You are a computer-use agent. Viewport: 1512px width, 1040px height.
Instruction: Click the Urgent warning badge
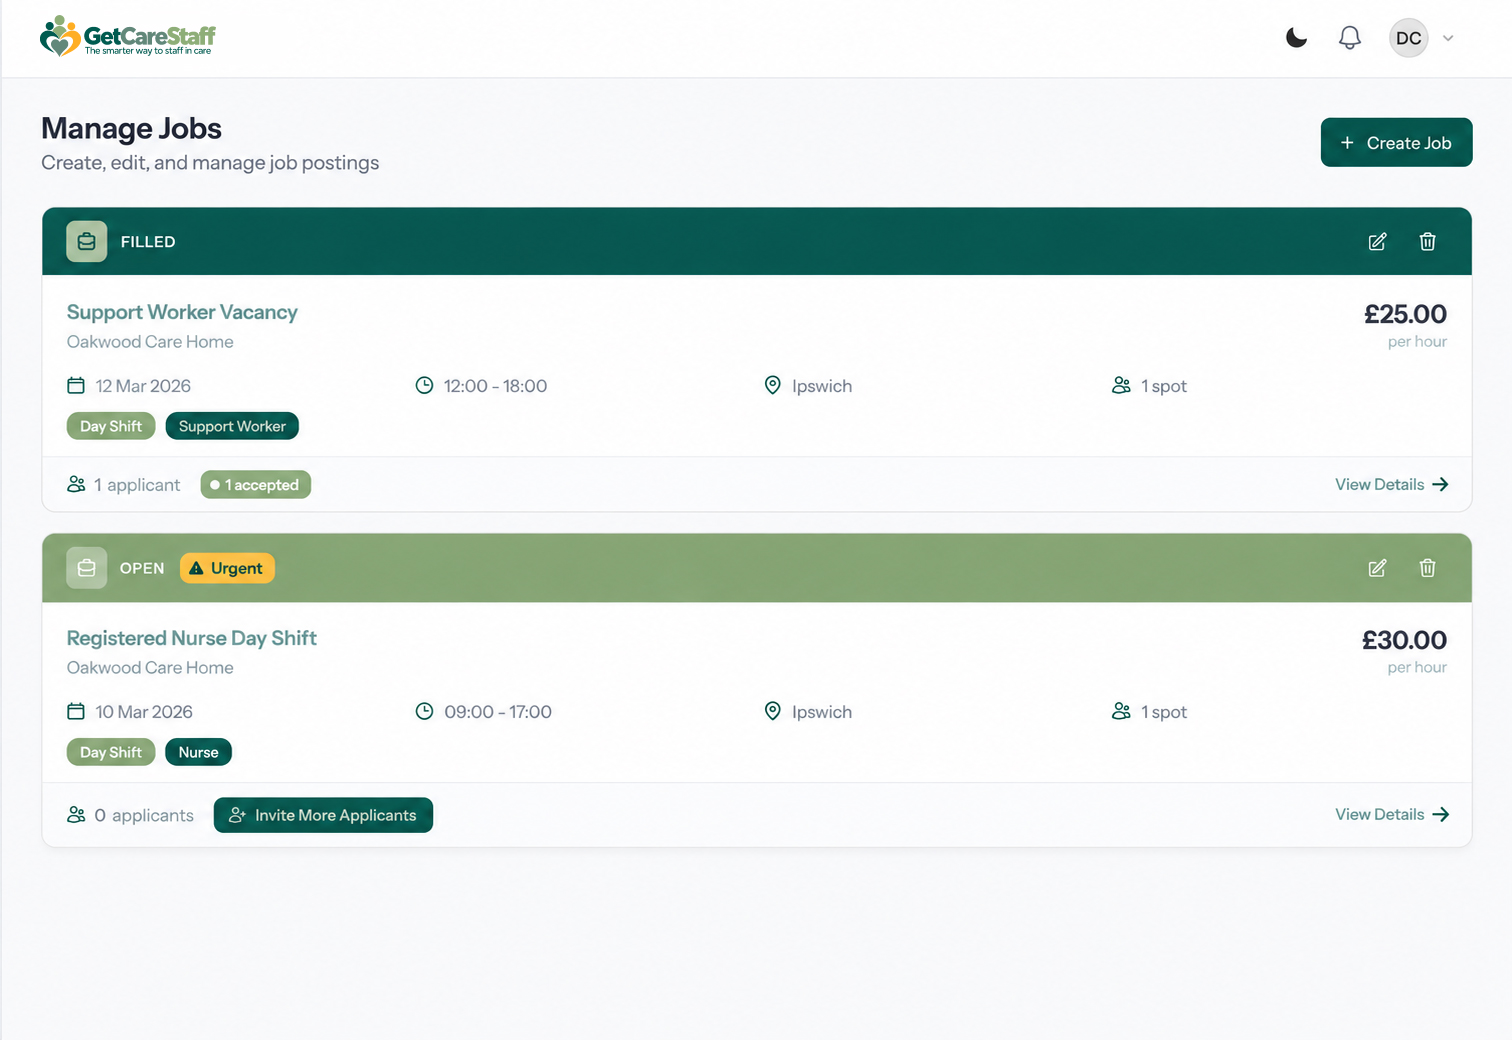227,568
